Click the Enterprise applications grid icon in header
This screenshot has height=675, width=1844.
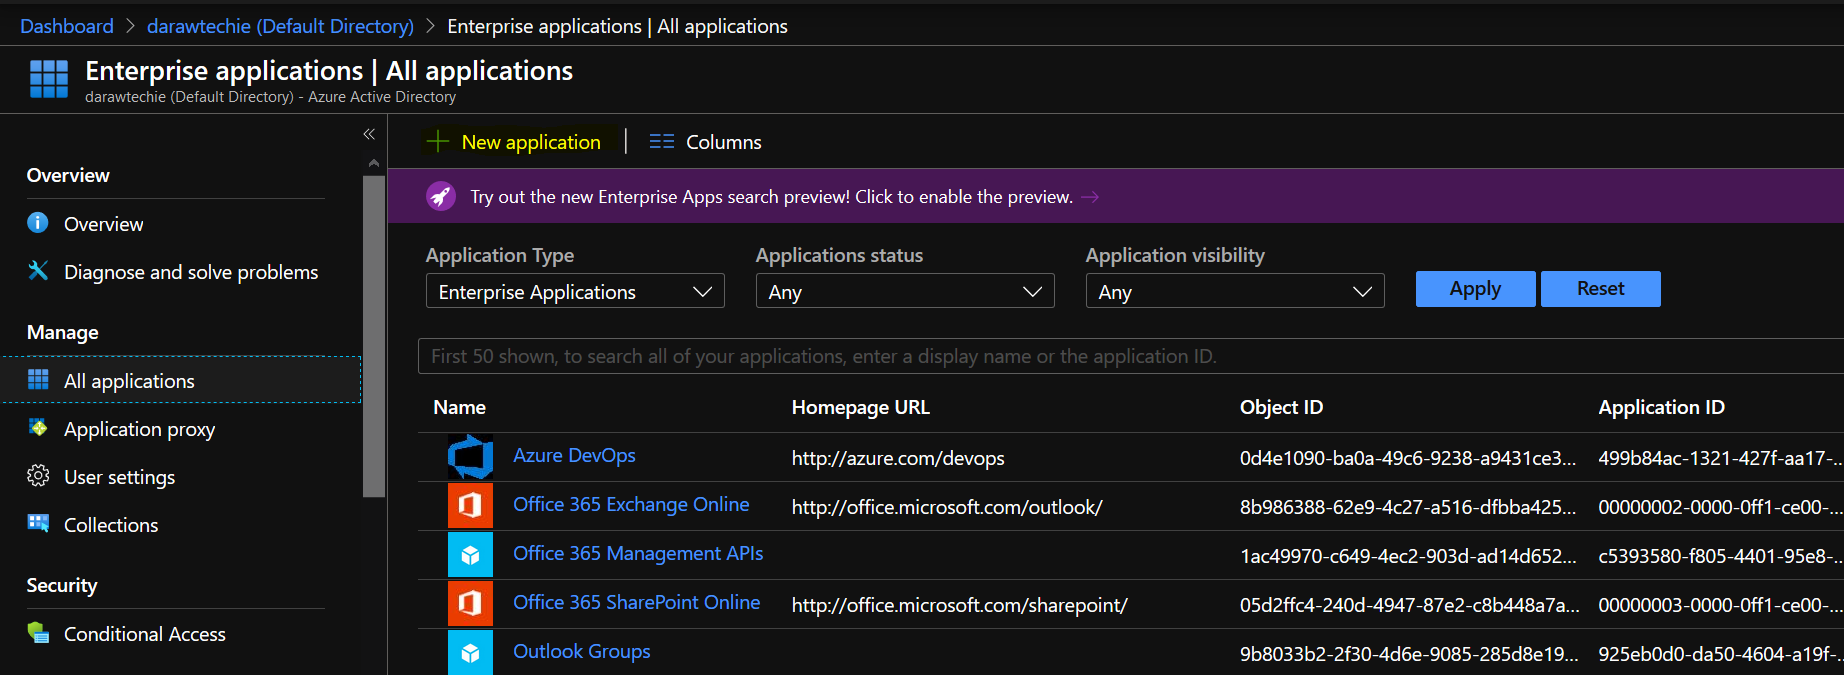pyautogui.click(x=49, y=79)
